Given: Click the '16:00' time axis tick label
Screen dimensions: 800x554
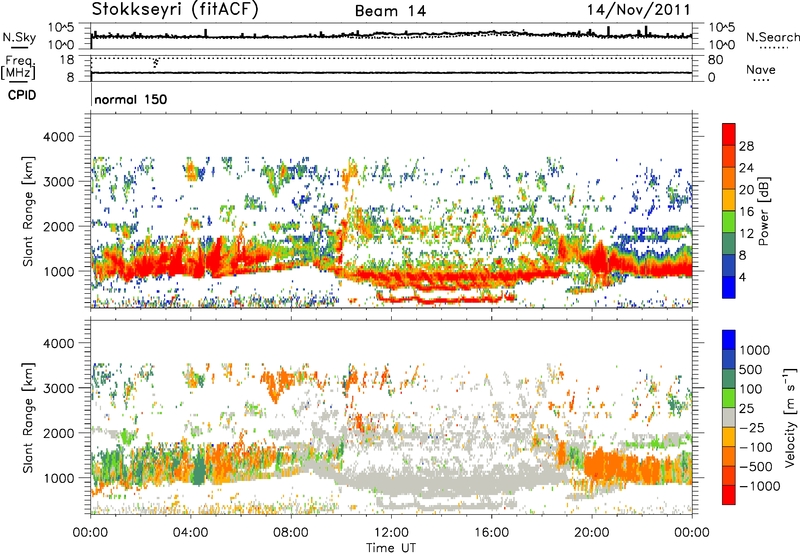Looking at the screenshot, I should click(492, 533).
